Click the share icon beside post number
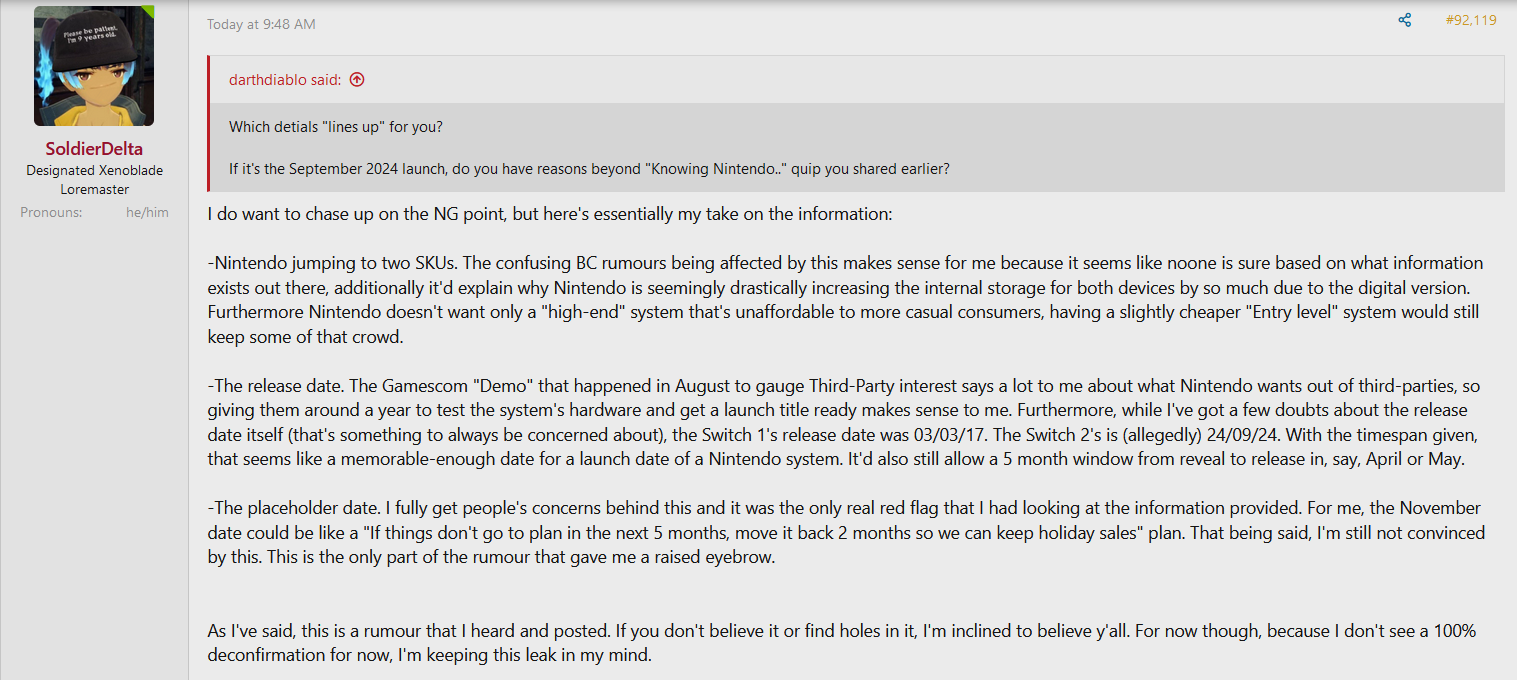1517x680 pixels. coord(1405,20)
